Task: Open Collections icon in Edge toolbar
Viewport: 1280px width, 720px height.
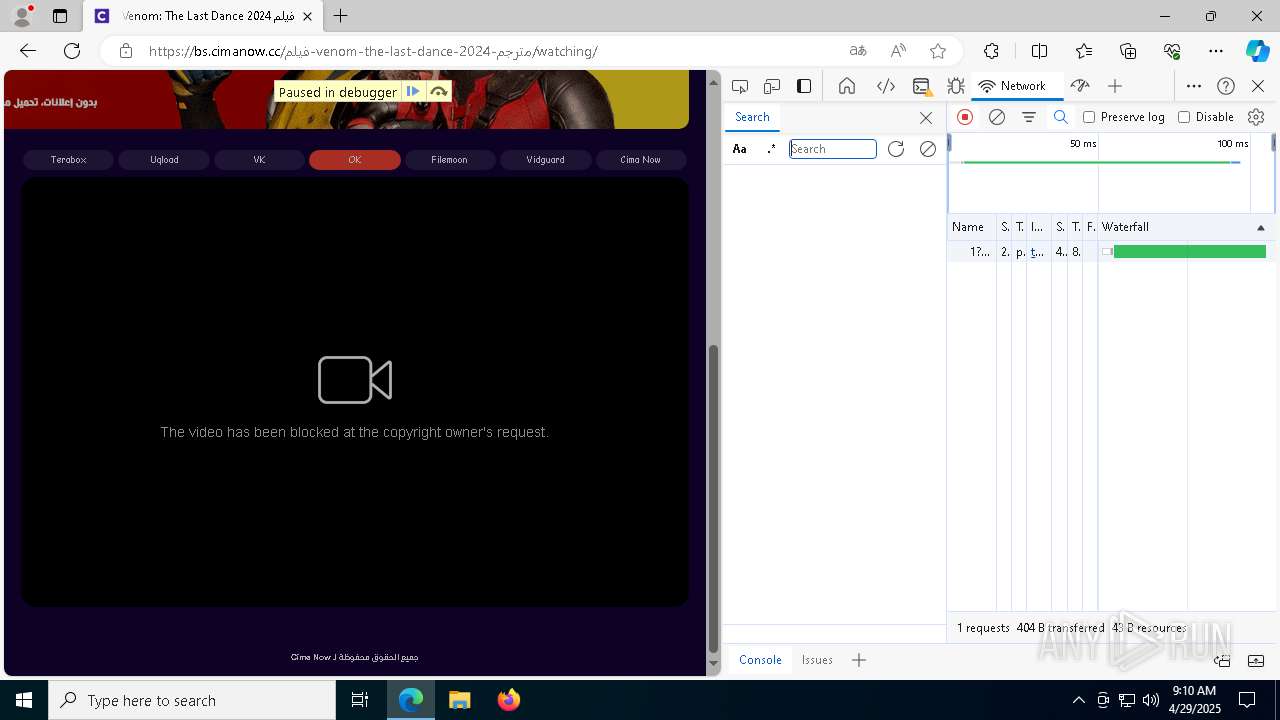Action: coord(1128,51)
